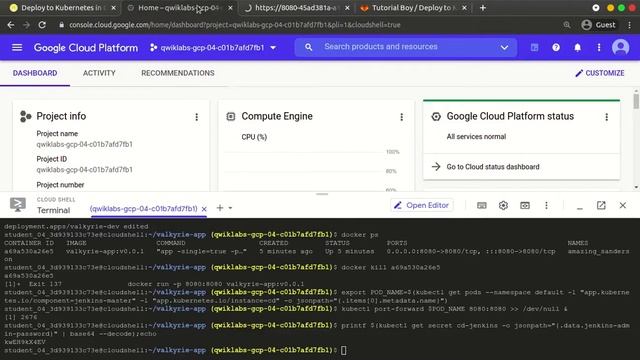The width and height of the screenshot is (640, 360).
Task: Click the Google account avatar
Action: coord(620,47)
